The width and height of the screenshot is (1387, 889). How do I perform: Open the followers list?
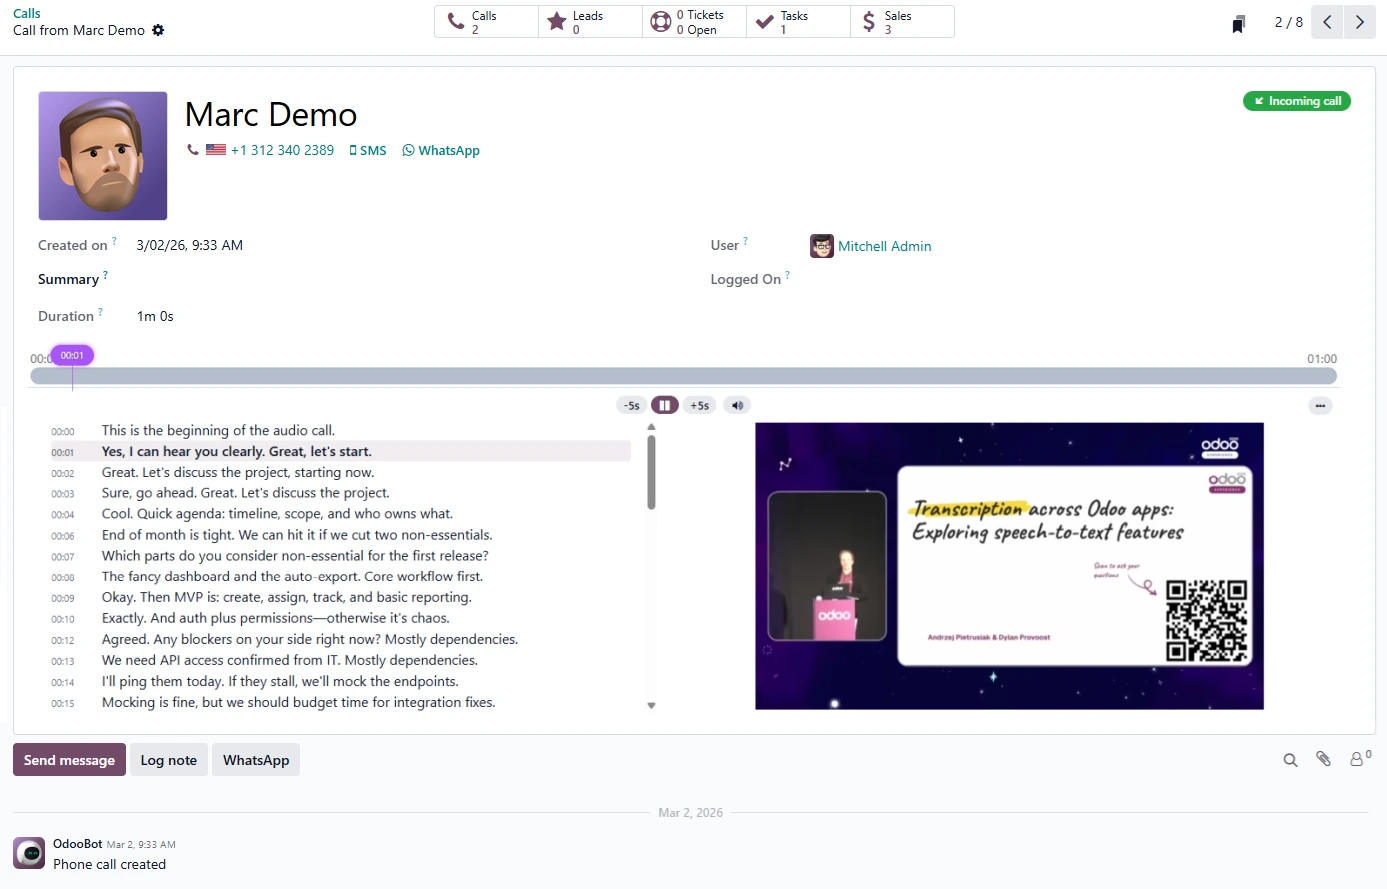point(1357,759)
